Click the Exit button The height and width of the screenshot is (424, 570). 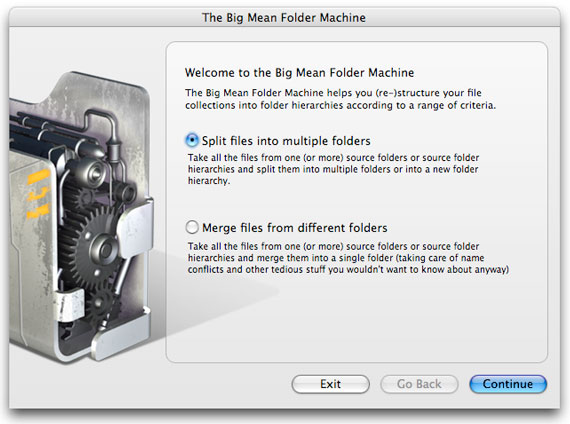point(330,384)
